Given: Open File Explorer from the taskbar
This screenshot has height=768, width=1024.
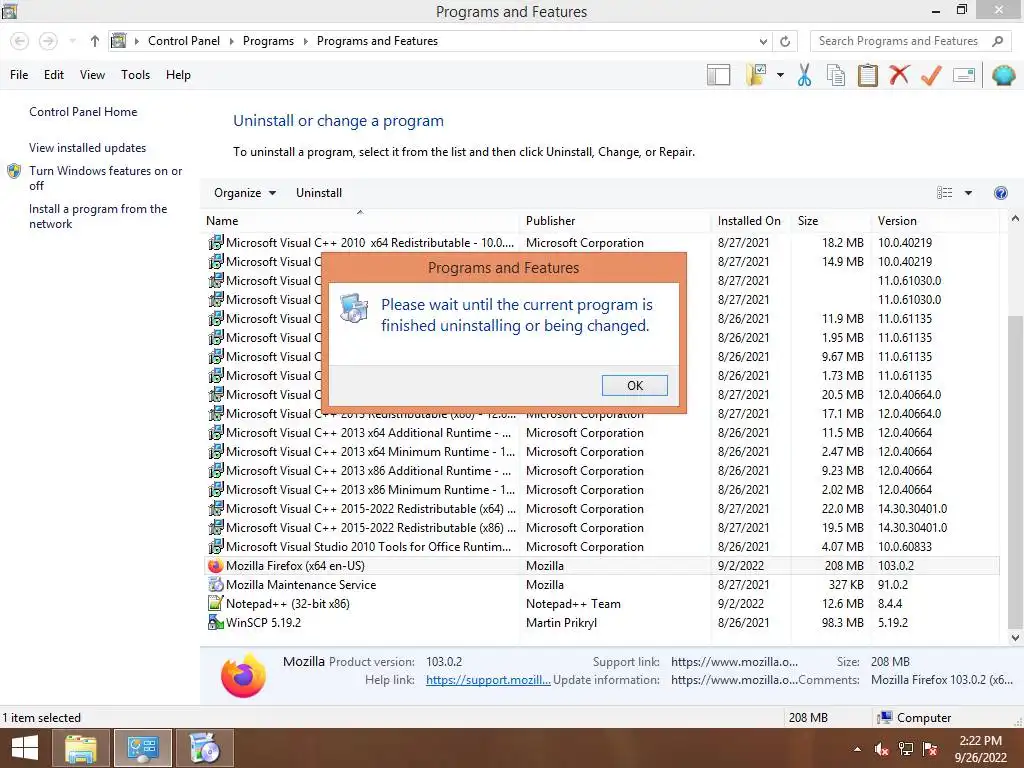Looking at the screenshot, I should (x=80, y=748).
